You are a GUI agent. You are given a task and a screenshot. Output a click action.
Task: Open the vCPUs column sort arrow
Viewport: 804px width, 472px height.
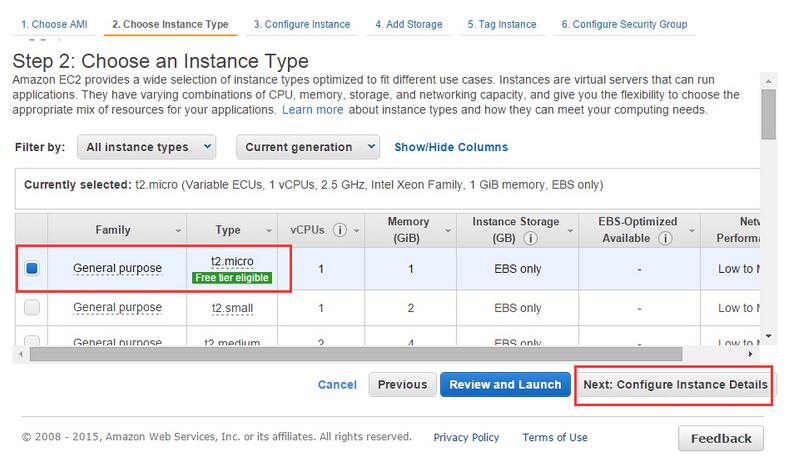click(x=356, y=231)
